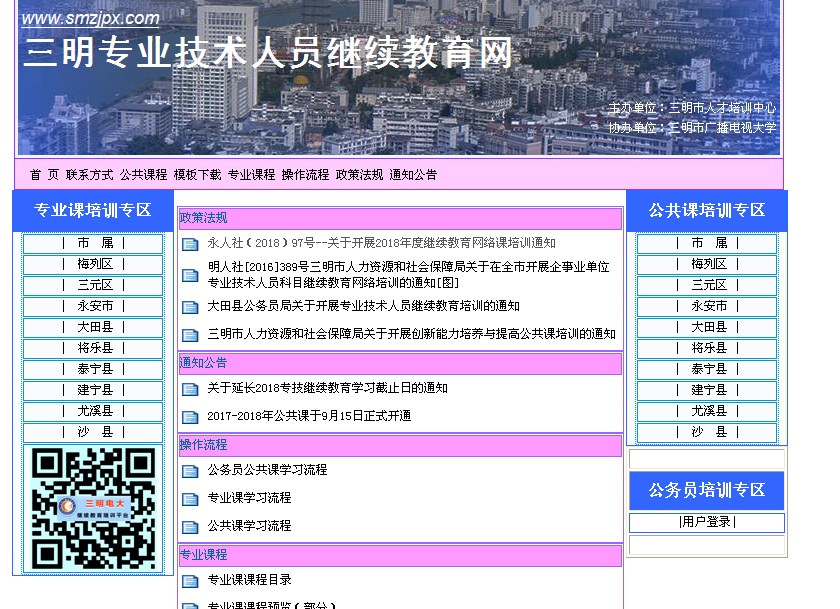Open 首页 in the navigation bar
The width and height of the screenshot is (840, 609).
[x=44, y=175]
